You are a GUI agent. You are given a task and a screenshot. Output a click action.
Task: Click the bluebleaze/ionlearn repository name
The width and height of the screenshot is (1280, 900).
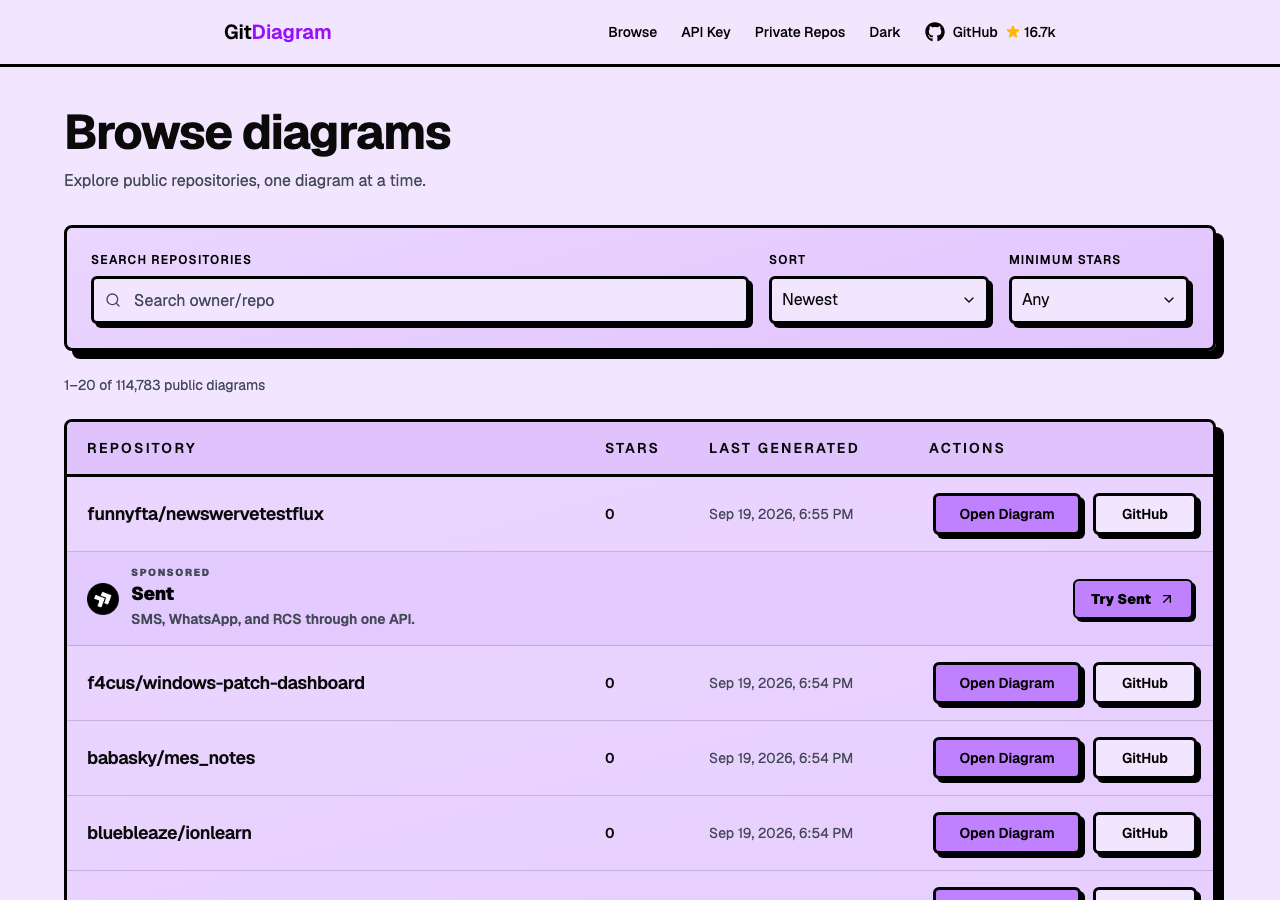click(170, 833)
